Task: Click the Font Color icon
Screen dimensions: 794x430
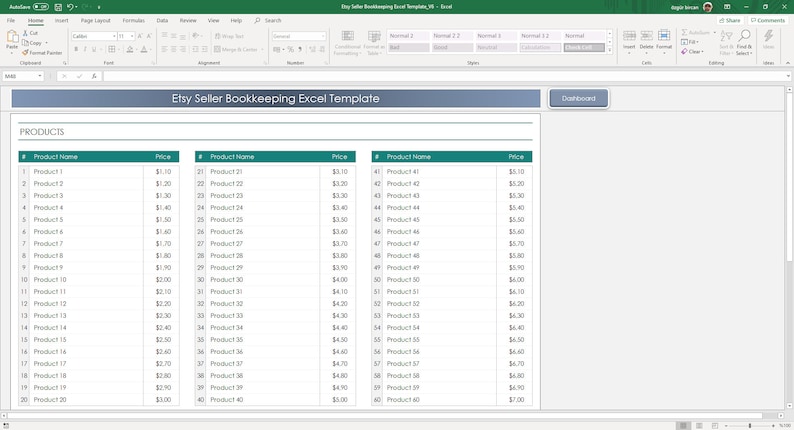Action: [144, 49]
